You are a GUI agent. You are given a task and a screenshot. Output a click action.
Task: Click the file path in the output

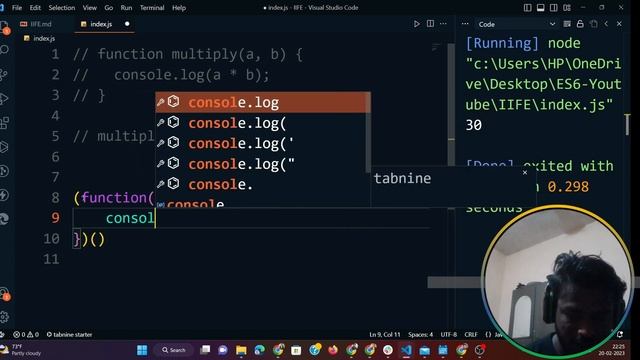[543, 84]
